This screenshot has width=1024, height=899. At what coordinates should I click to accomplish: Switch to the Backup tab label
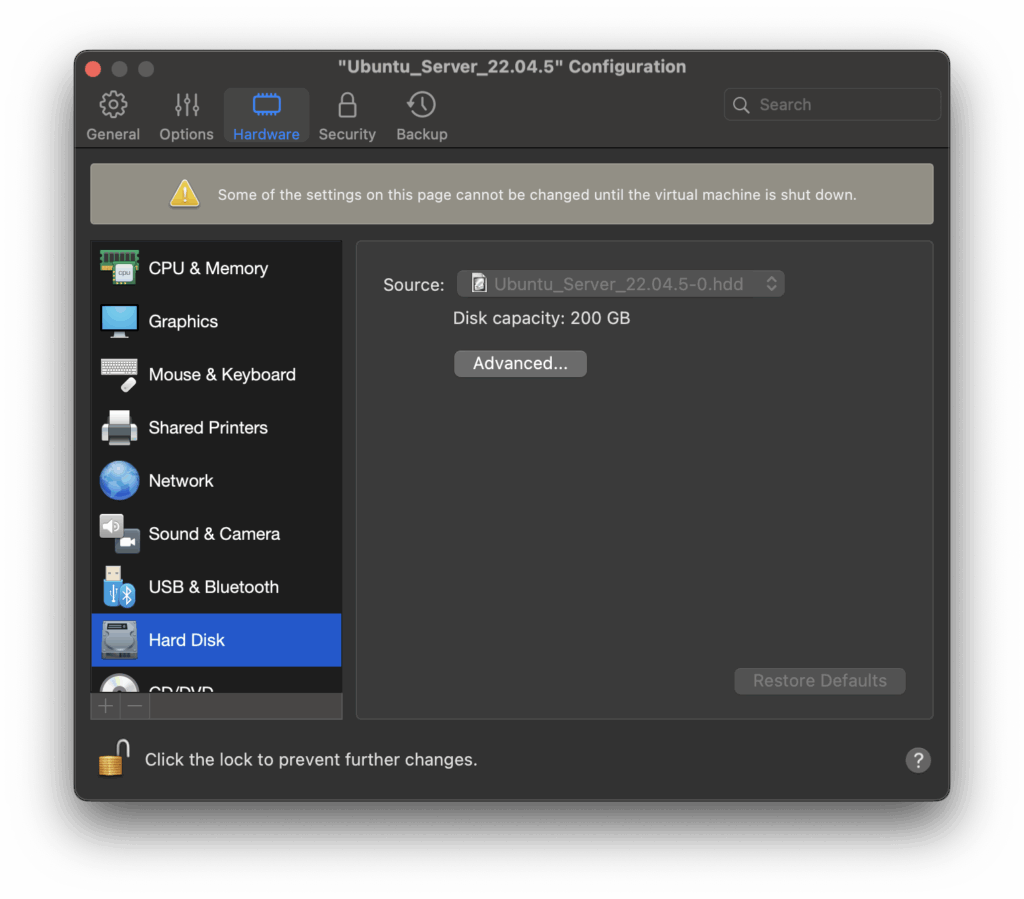[x=422, y=134]
